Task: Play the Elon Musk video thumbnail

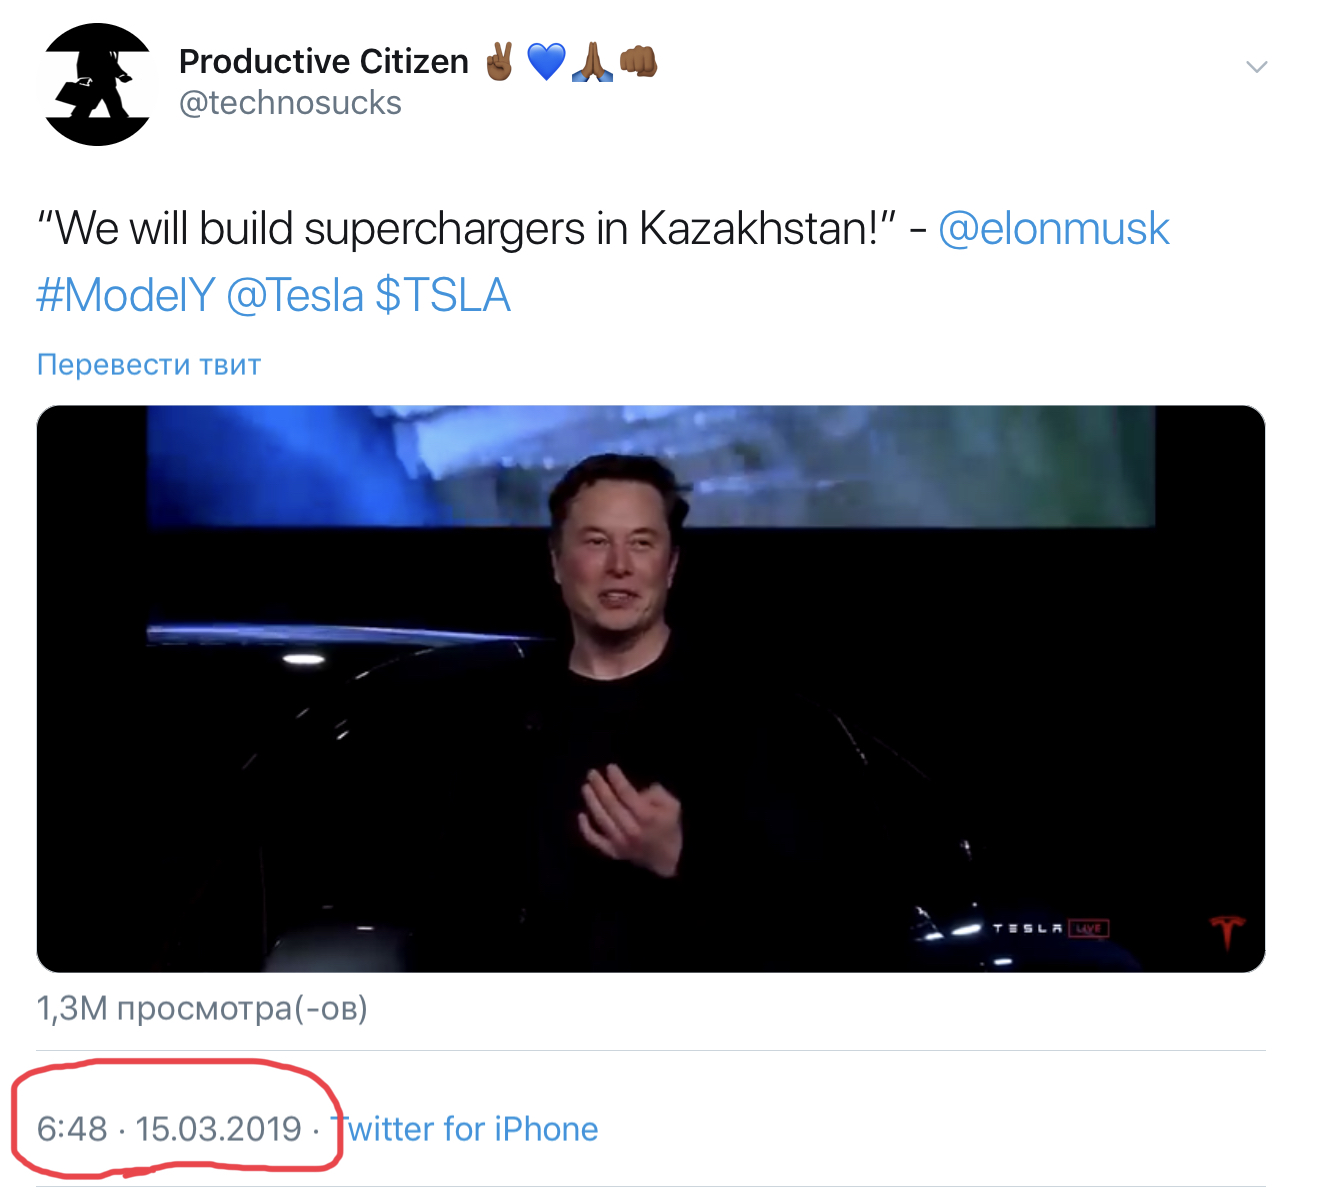Action: (x=650, y=688)
